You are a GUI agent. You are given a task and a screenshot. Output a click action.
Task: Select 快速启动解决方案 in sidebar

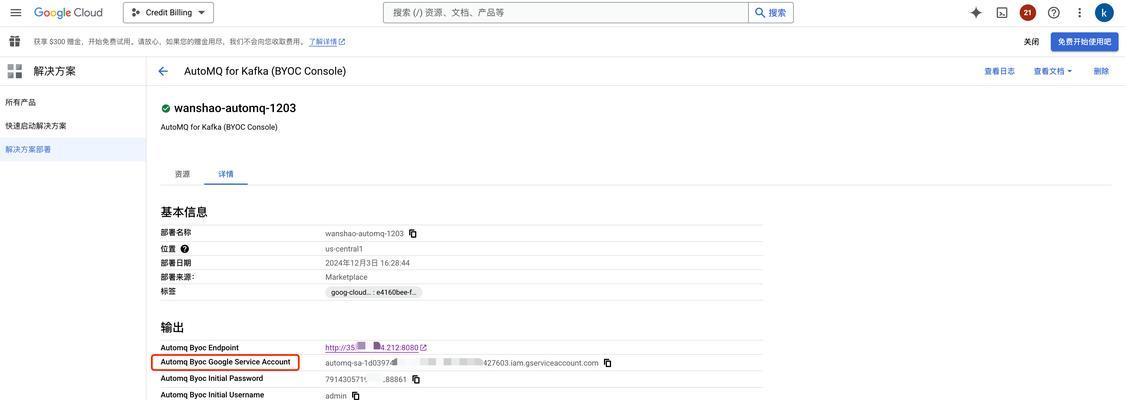click(36, 126)
